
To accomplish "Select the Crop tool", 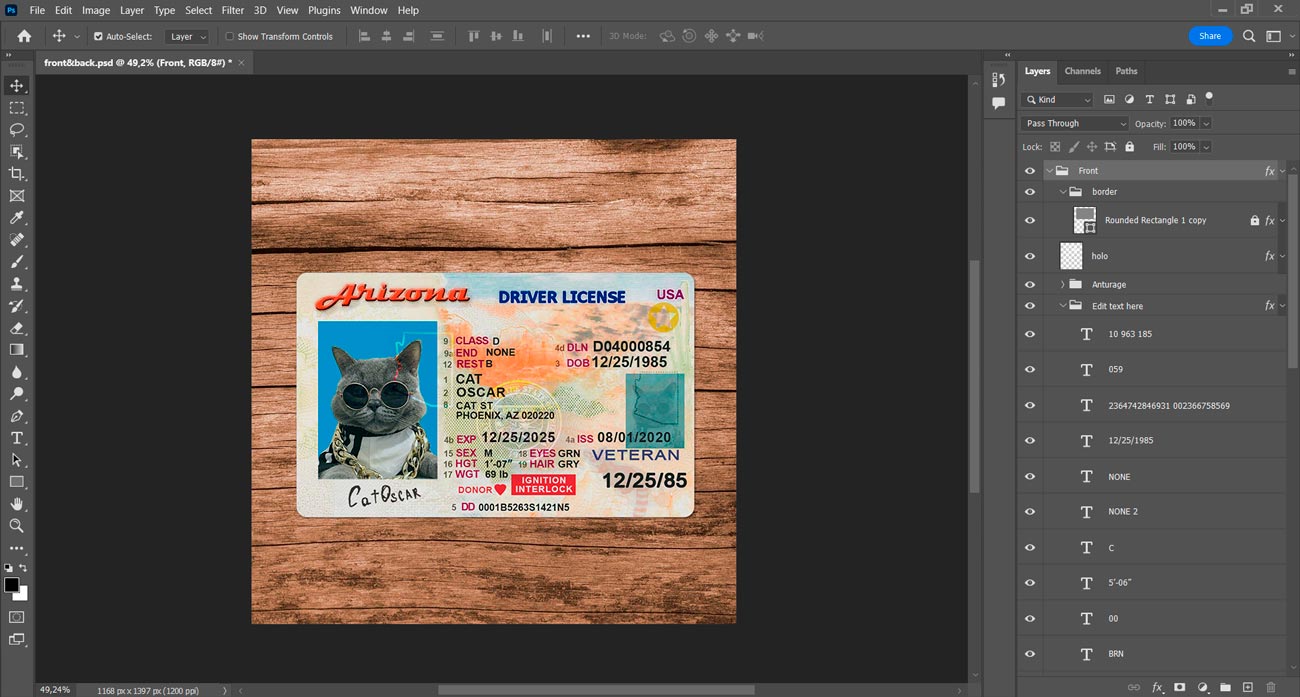I will click(x=17, y=174).
